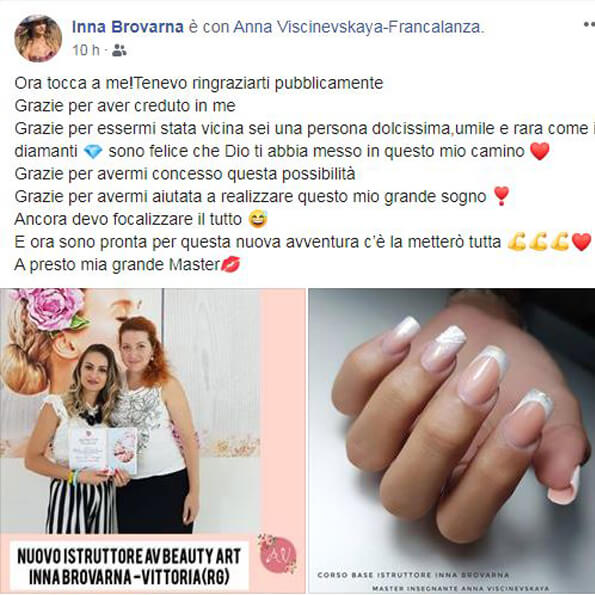Click the first flexed biceps emoji

tap(517, 242)
